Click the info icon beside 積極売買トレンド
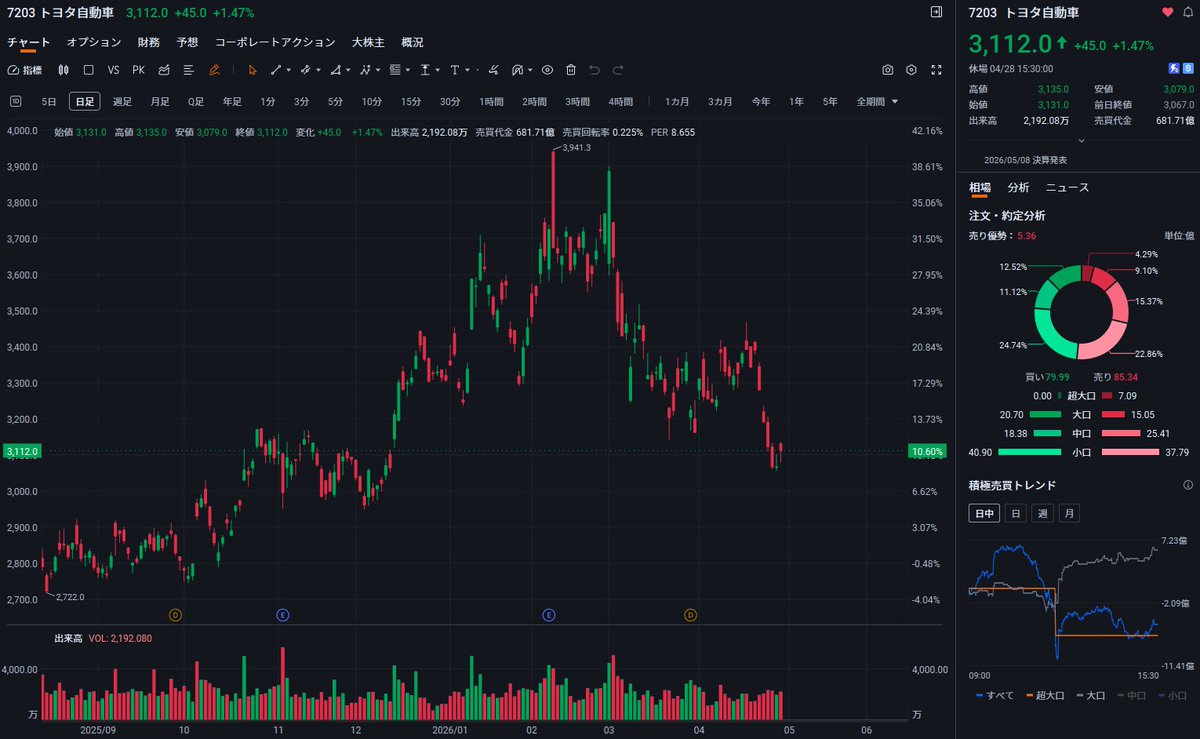Image resolution: width=1200 pixels, height=739 pixels. [1187, 485]
